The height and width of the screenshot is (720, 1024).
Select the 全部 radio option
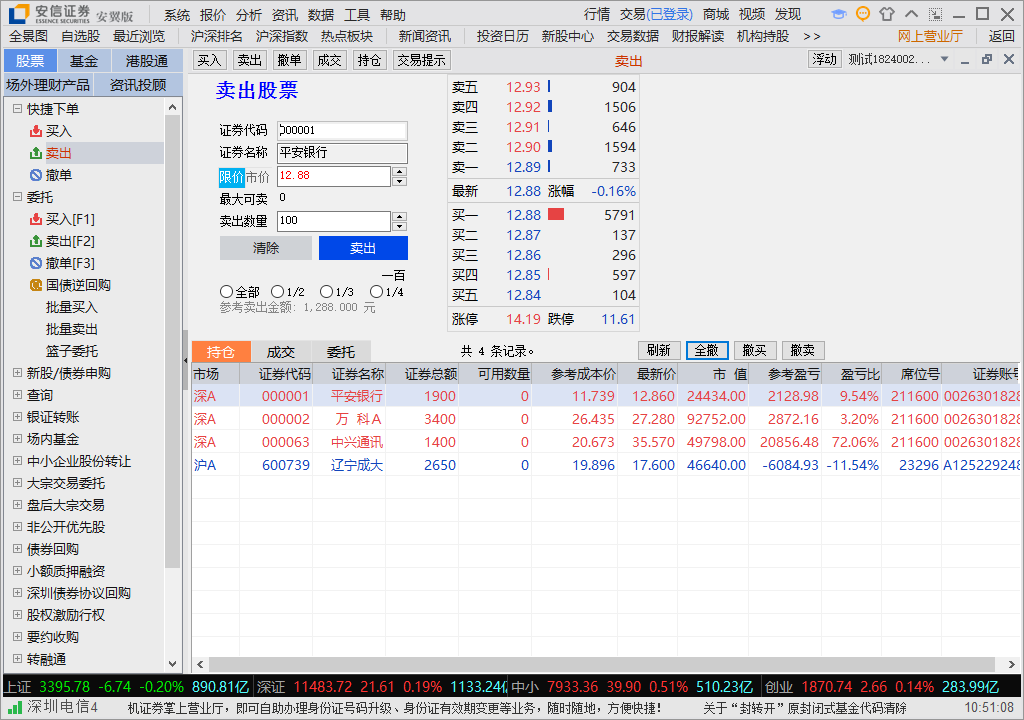(x=227, y=291)
